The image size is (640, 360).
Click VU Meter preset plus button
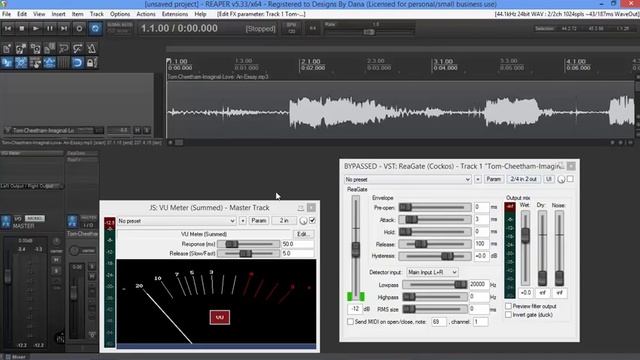[242, 221]
